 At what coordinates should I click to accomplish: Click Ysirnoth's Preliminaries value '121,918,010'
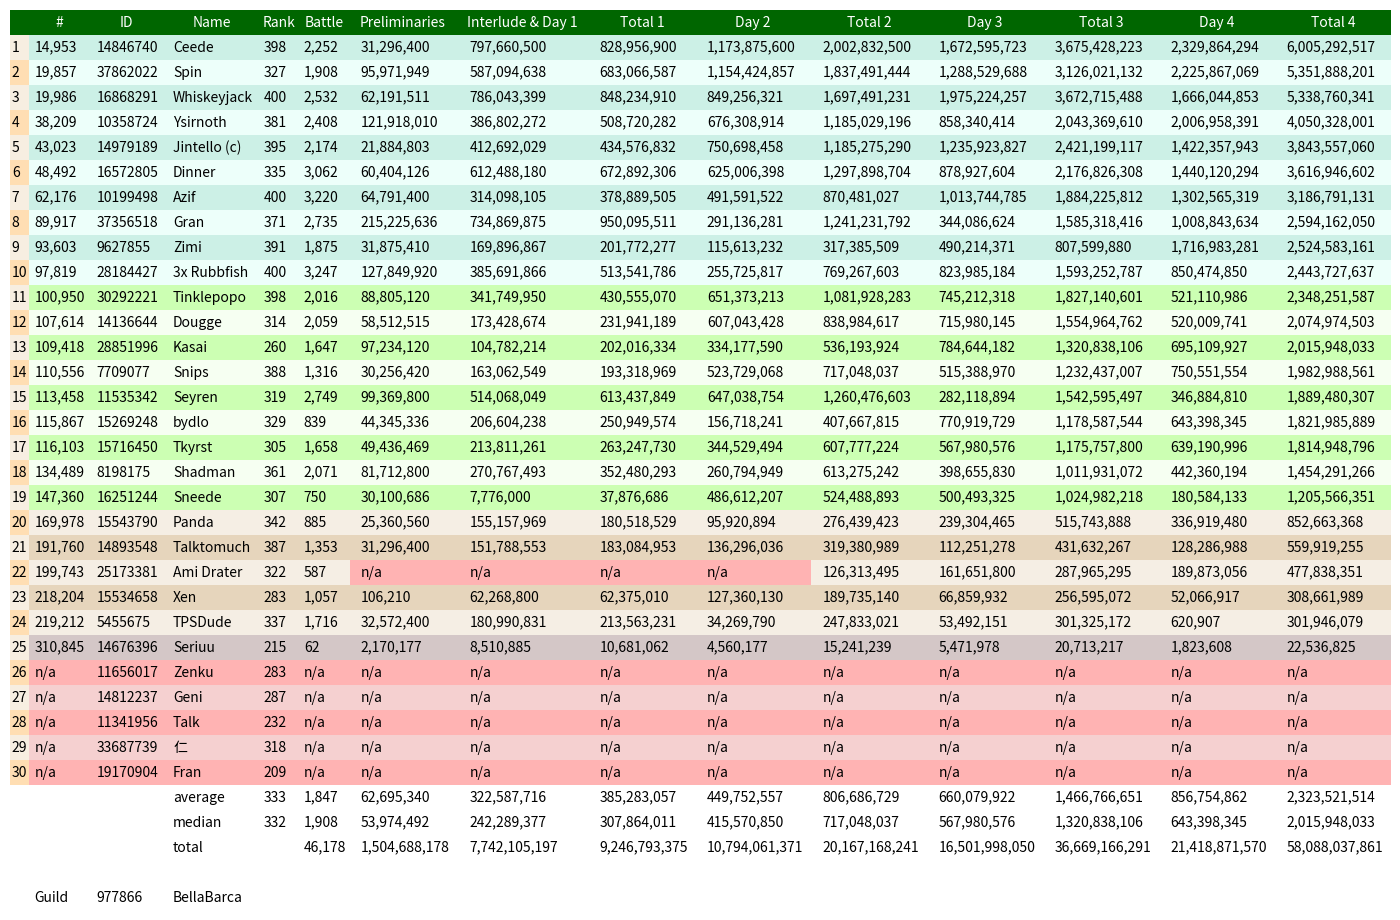(399, 122)
